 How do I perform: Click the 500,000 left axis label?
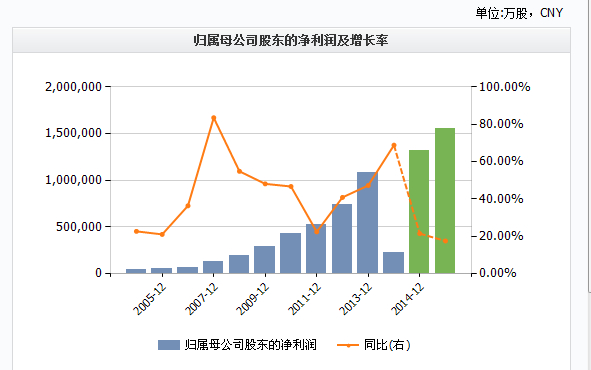pos(79,227)
